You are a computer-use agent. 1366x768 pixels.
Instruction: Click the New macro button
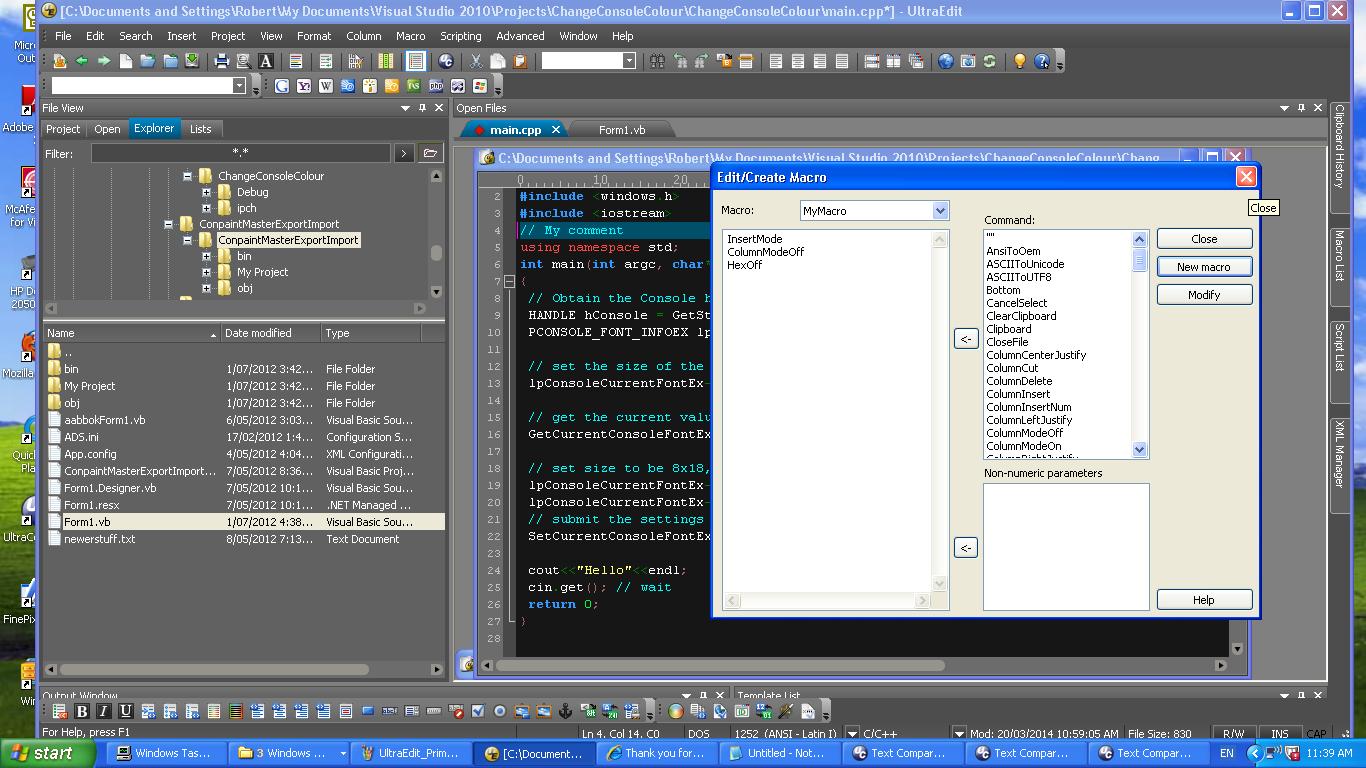click(1203, 267)
